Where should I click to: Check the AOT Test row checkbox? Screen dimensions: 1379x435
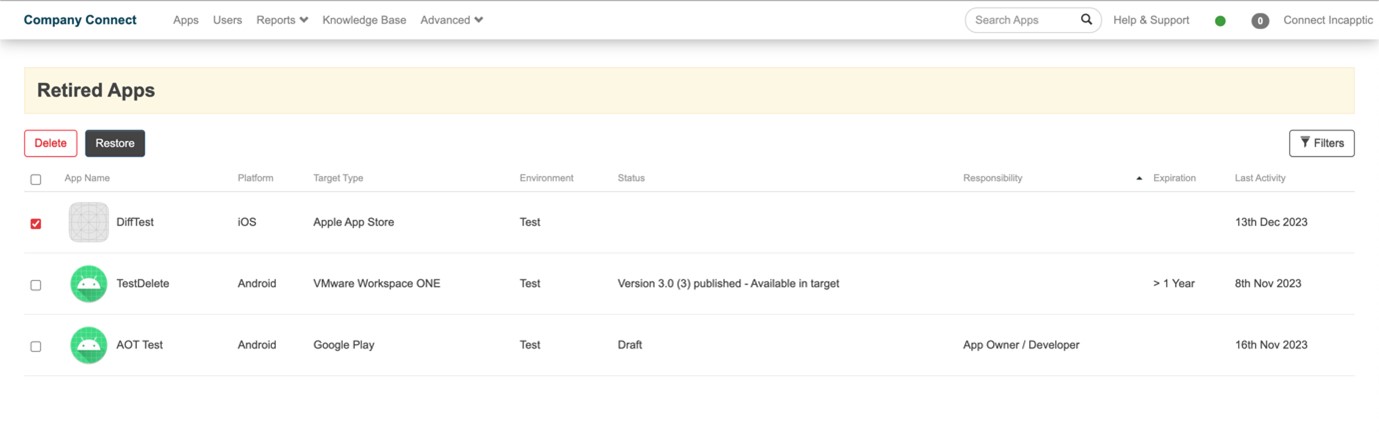(x=36, y=346)
